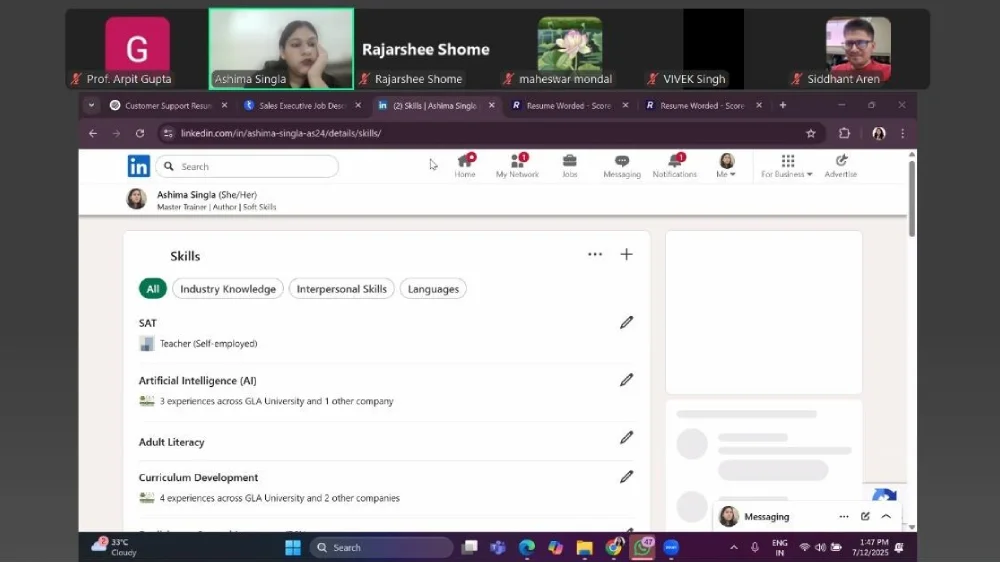The image size is (1000, 562).
Task: Filter skills by Interpersonal Skills
Action: click(x=341, y=289)
